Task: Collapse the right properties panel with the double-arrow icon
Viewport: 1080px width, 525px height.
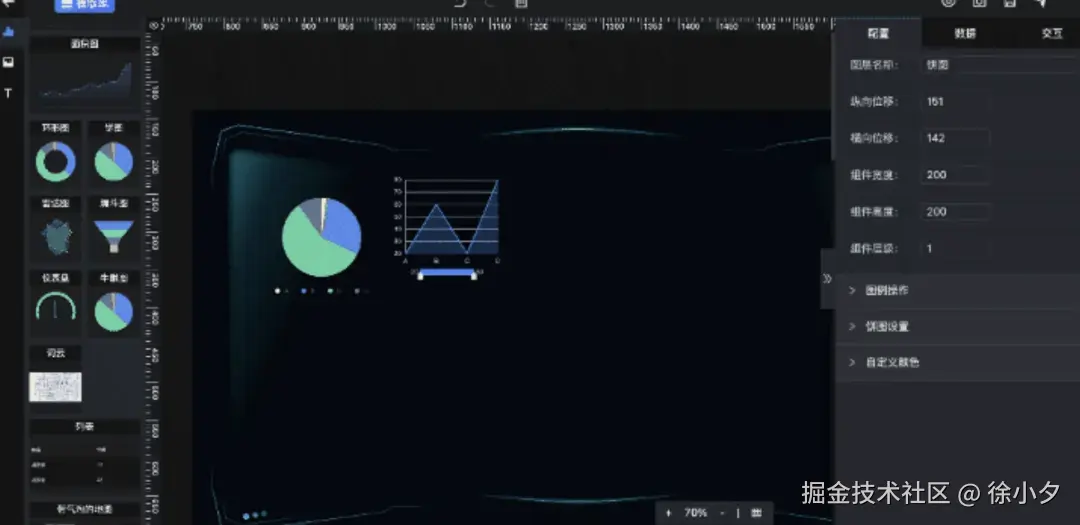Action: [x=827, y=279]
